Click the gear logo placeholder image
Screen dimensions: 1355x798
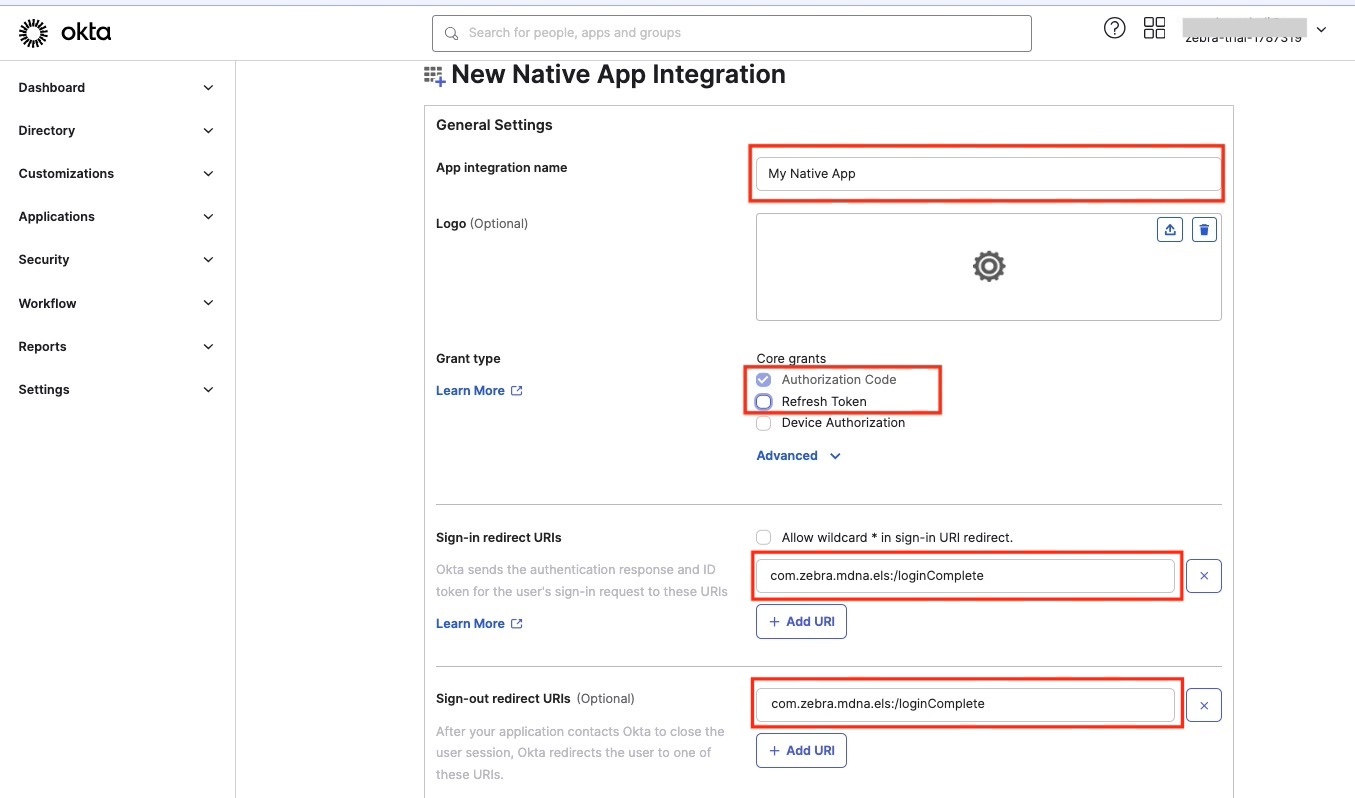988,266
